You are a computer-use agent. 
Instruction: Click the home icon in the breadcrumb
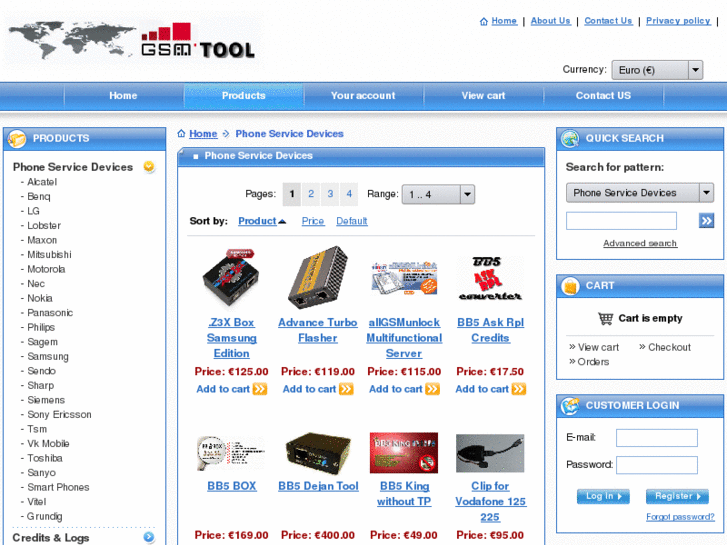pyautogui.click(x=181, y=134)
